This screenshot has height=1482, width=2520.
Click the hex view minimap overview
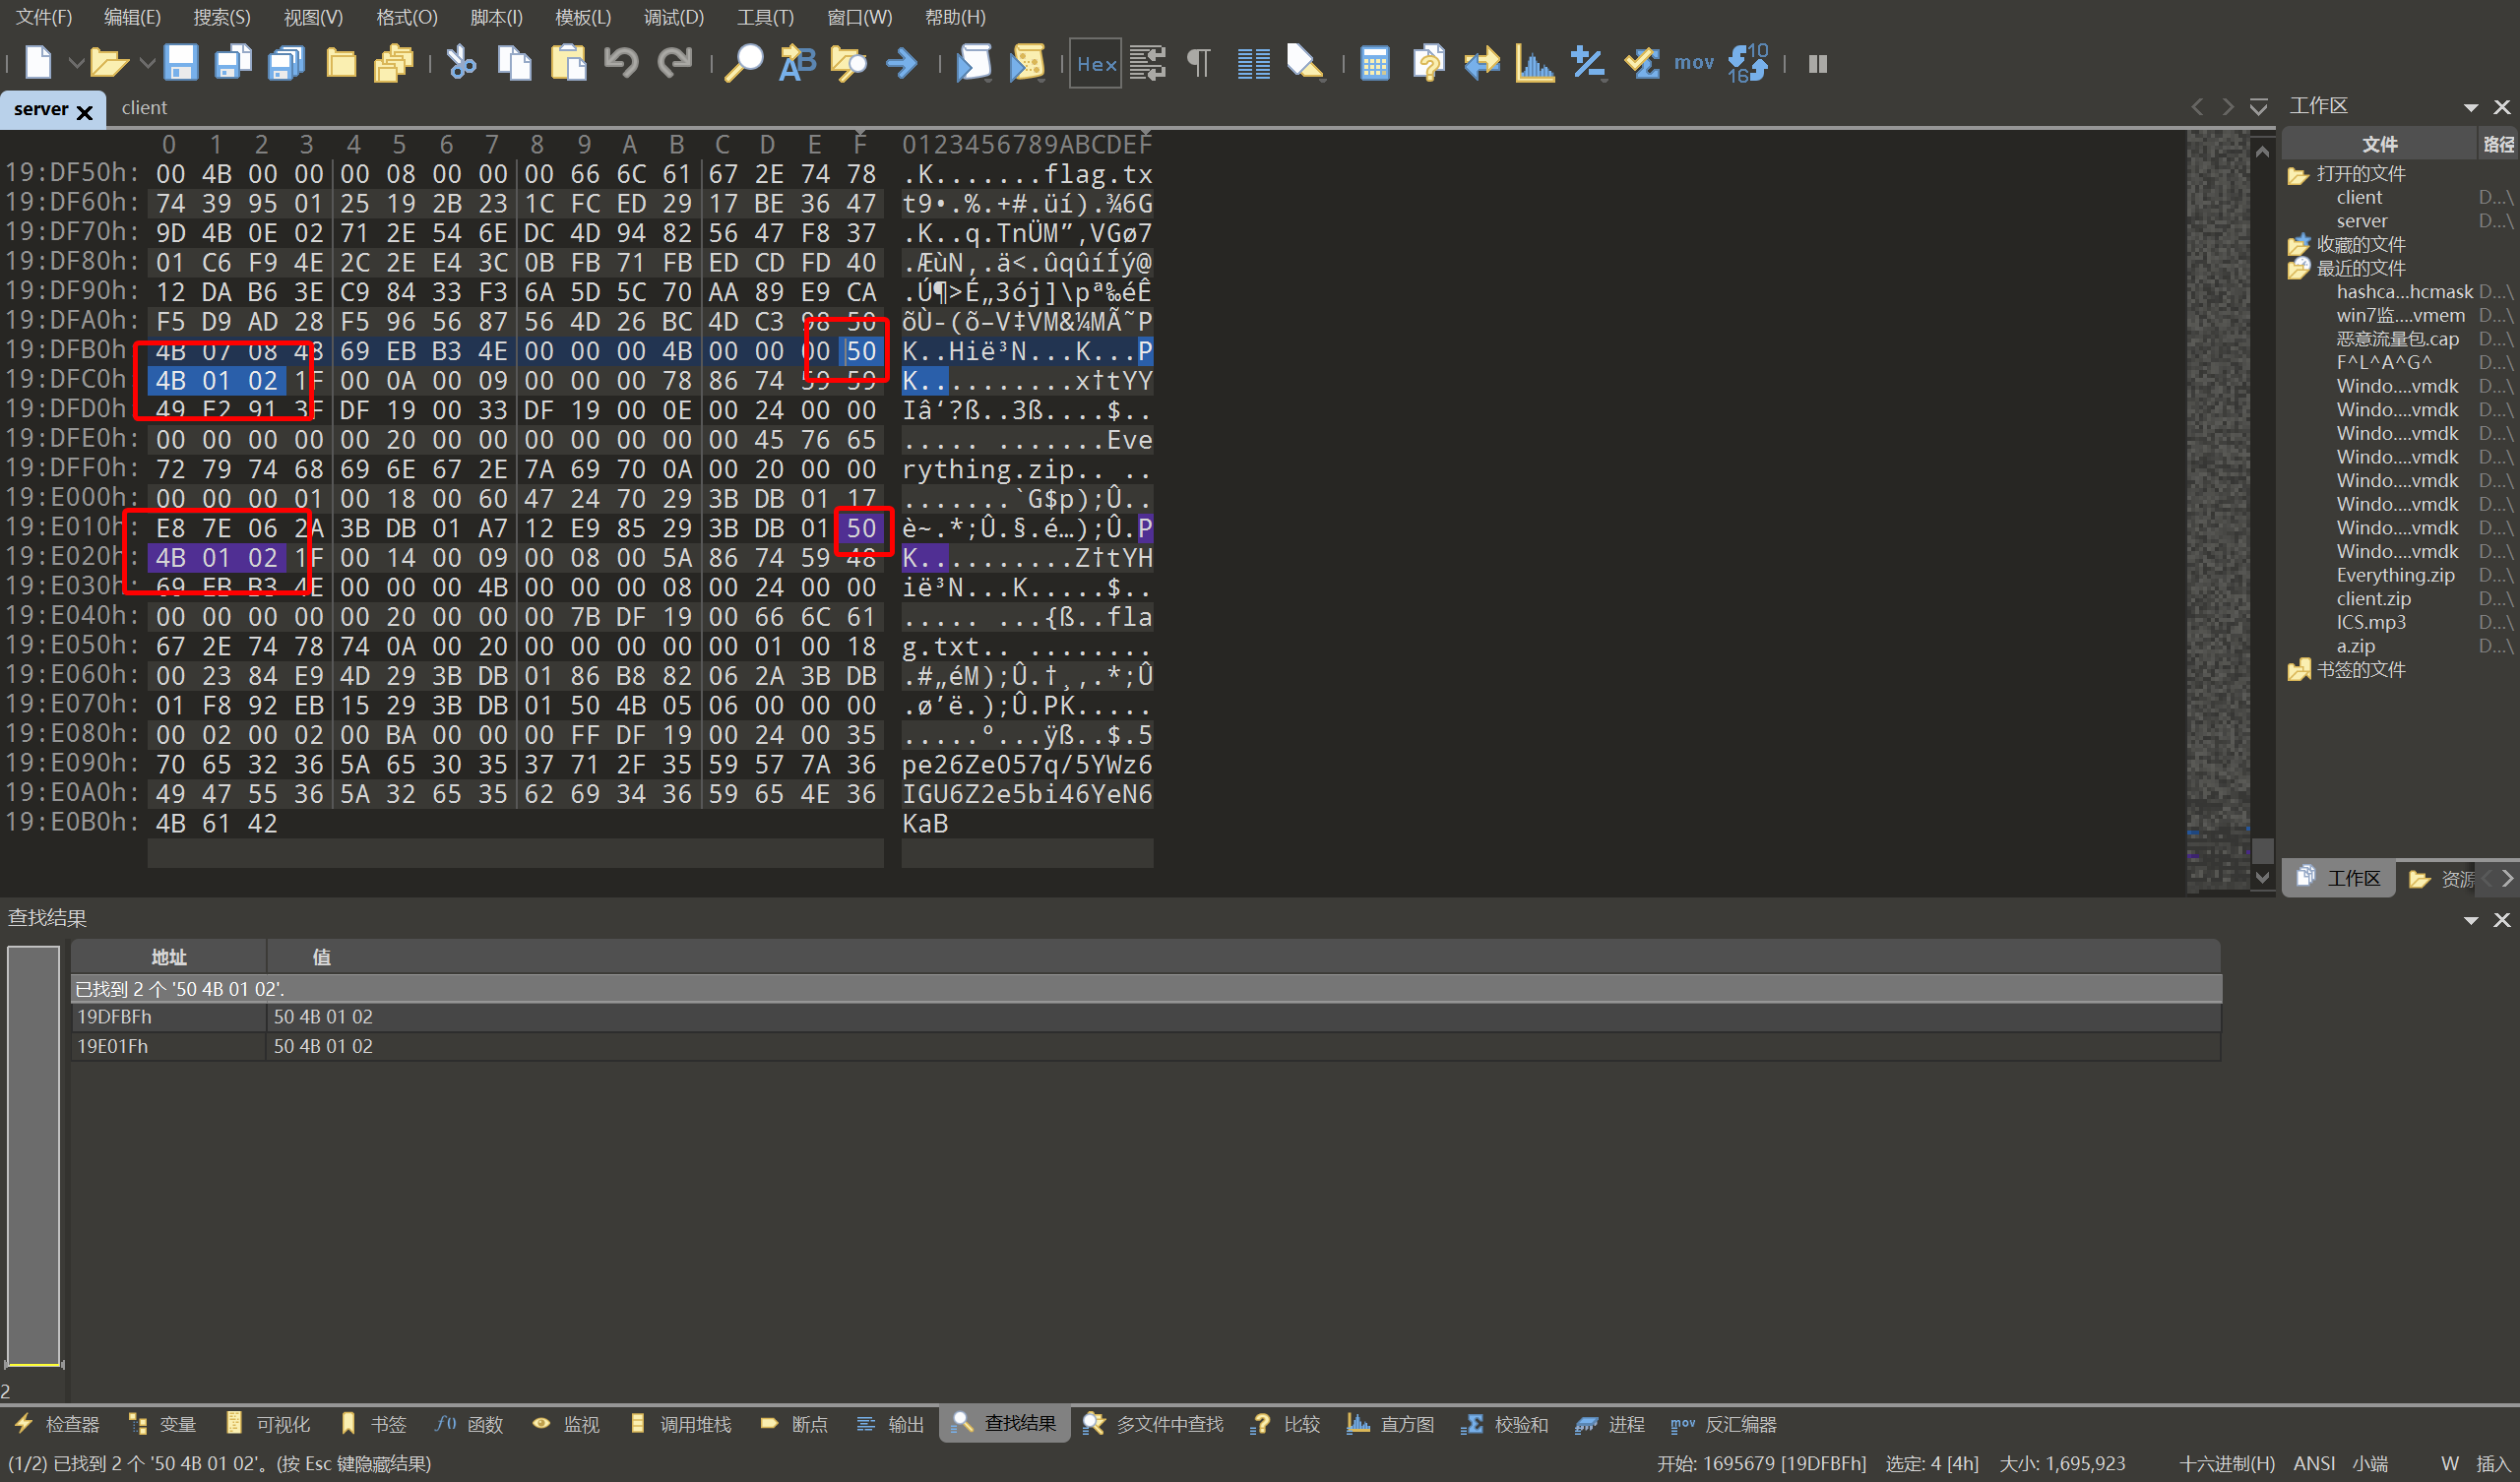pos(2218,510)
